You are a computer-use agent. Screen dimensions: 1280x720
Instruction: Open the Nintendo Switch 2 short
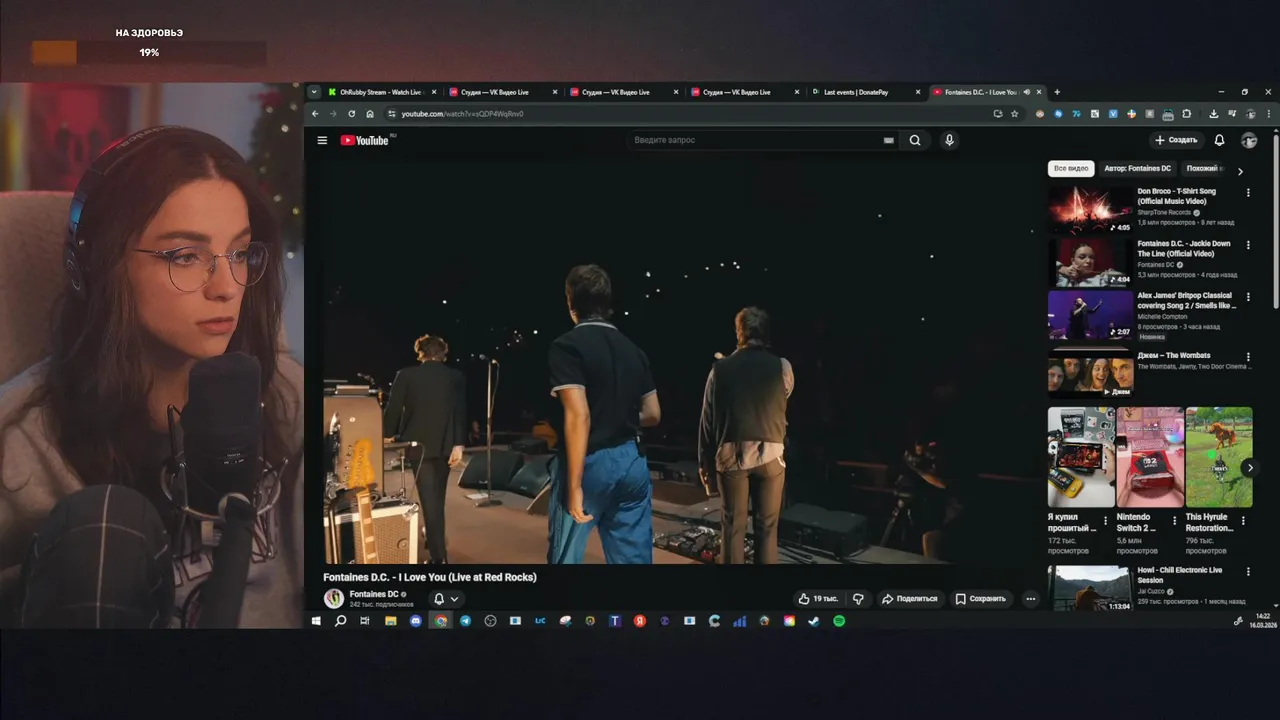coord(1150,457)
